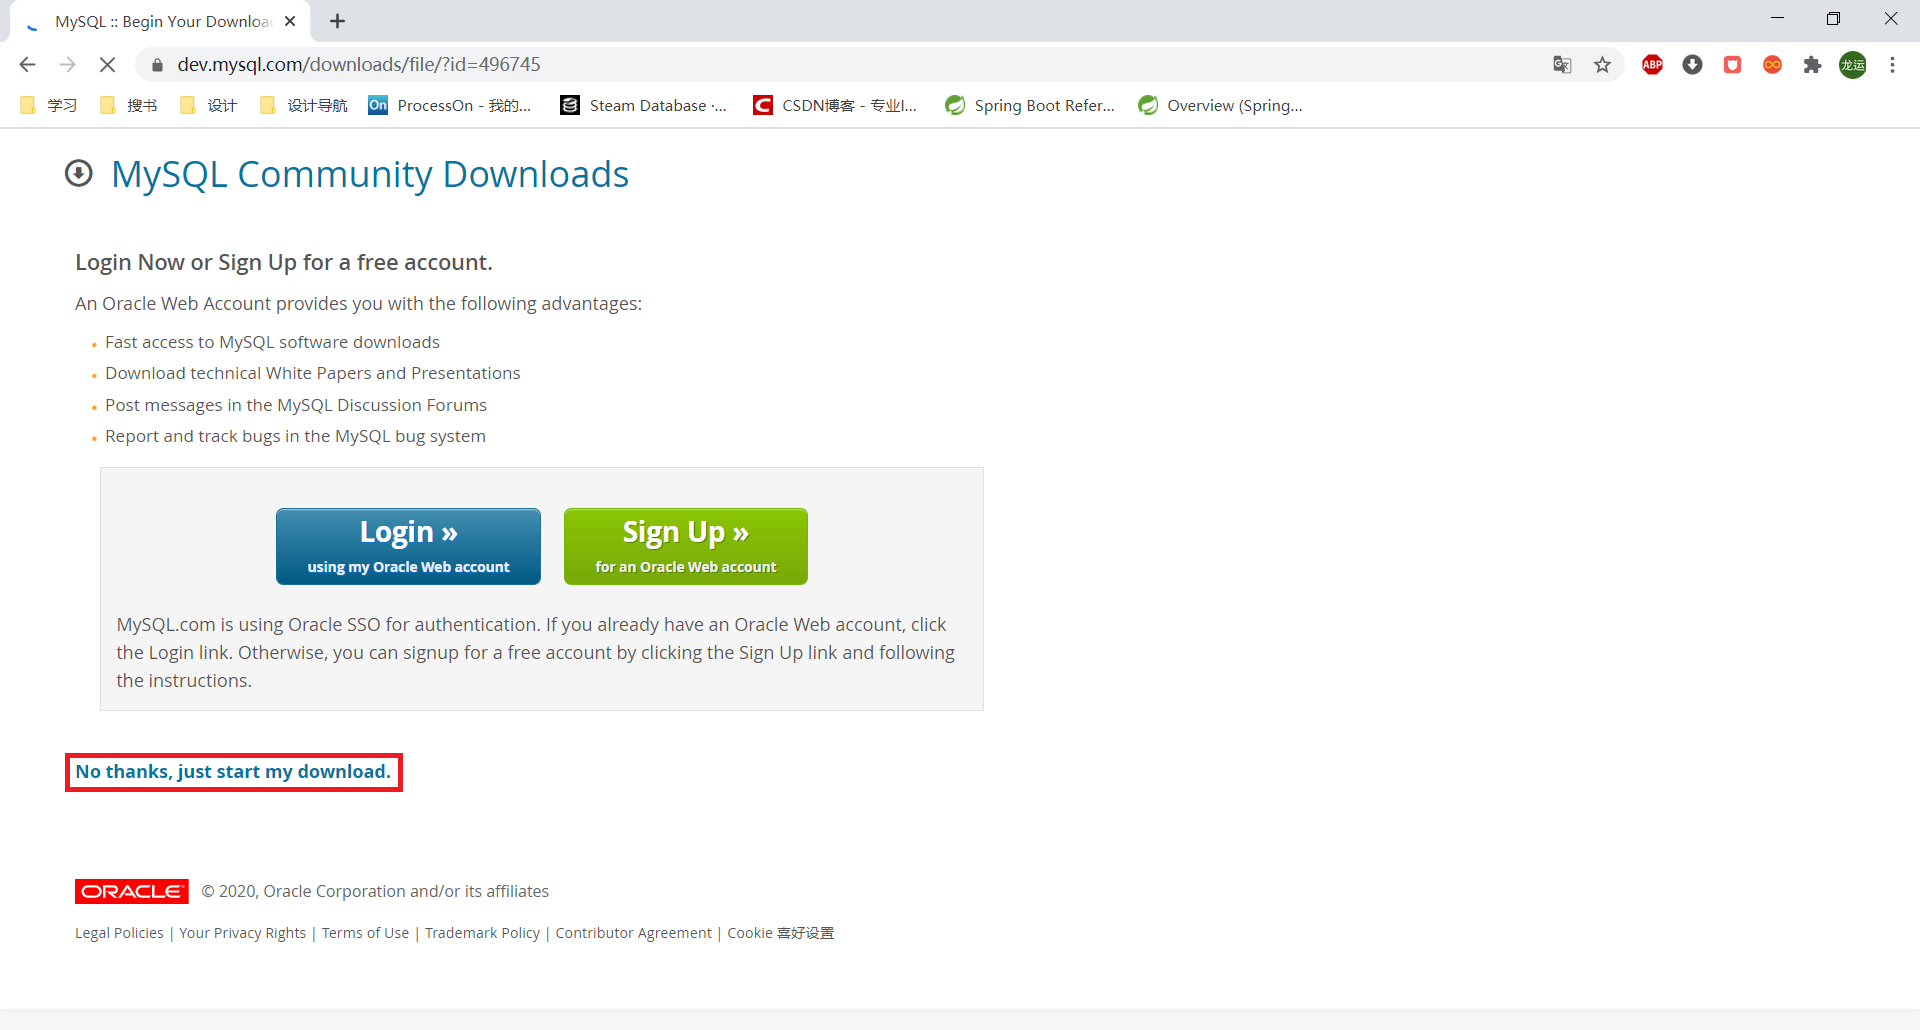
Task: Open the Chrome three-dot menu
Action: coord(1892,65)
